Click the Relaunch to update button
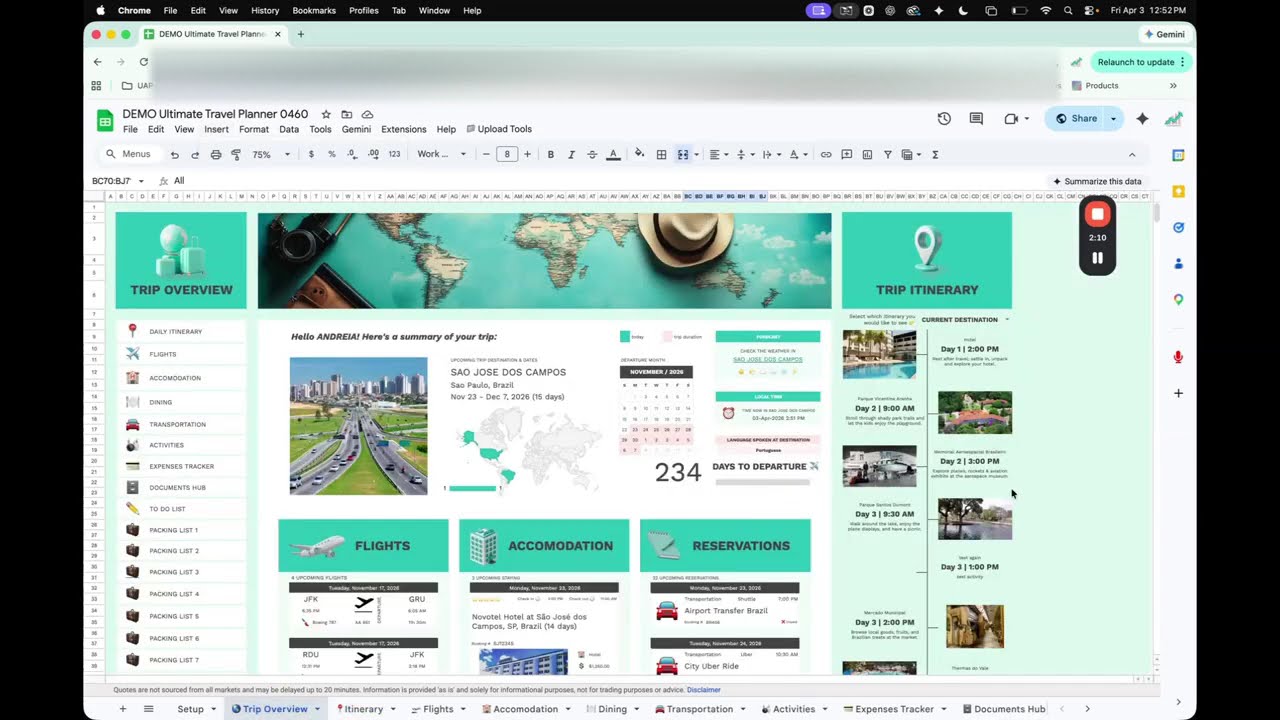This screenshot has width=1280, height=720. click(1135, 62)
